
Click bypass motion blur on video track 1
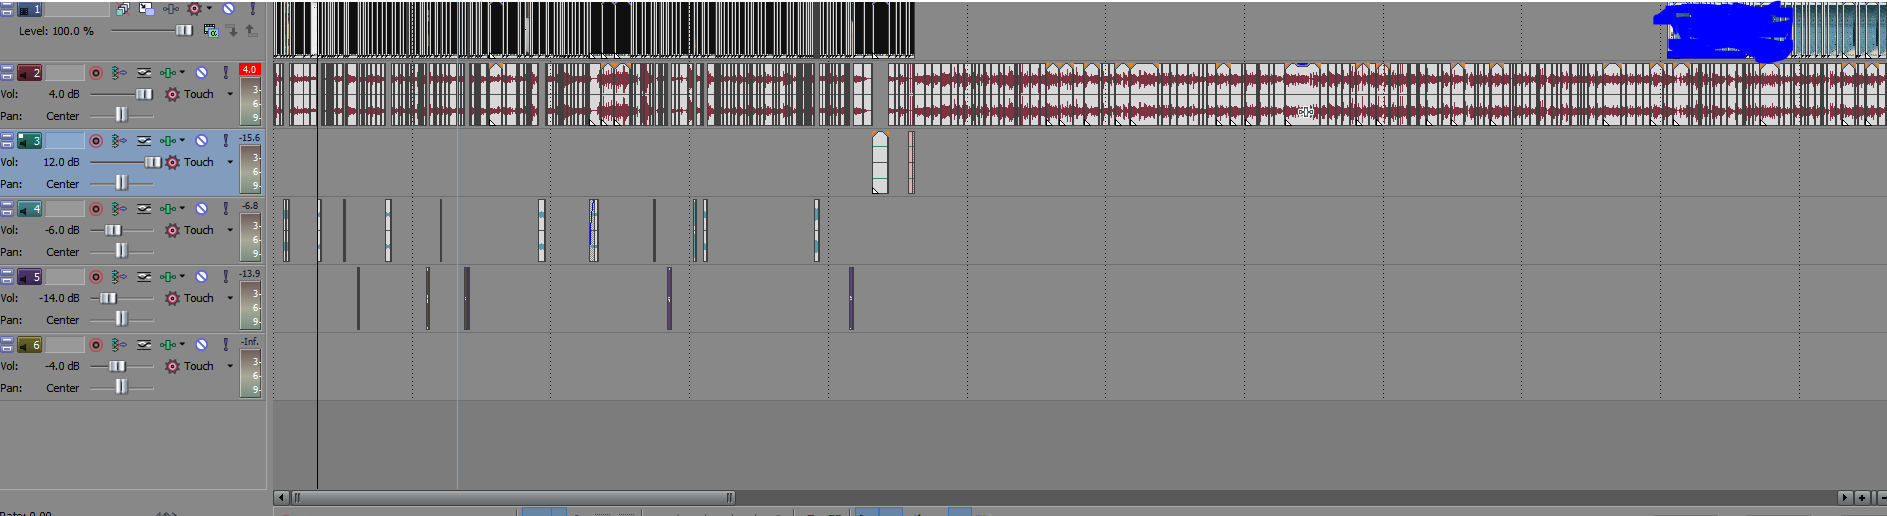[122, 9]
